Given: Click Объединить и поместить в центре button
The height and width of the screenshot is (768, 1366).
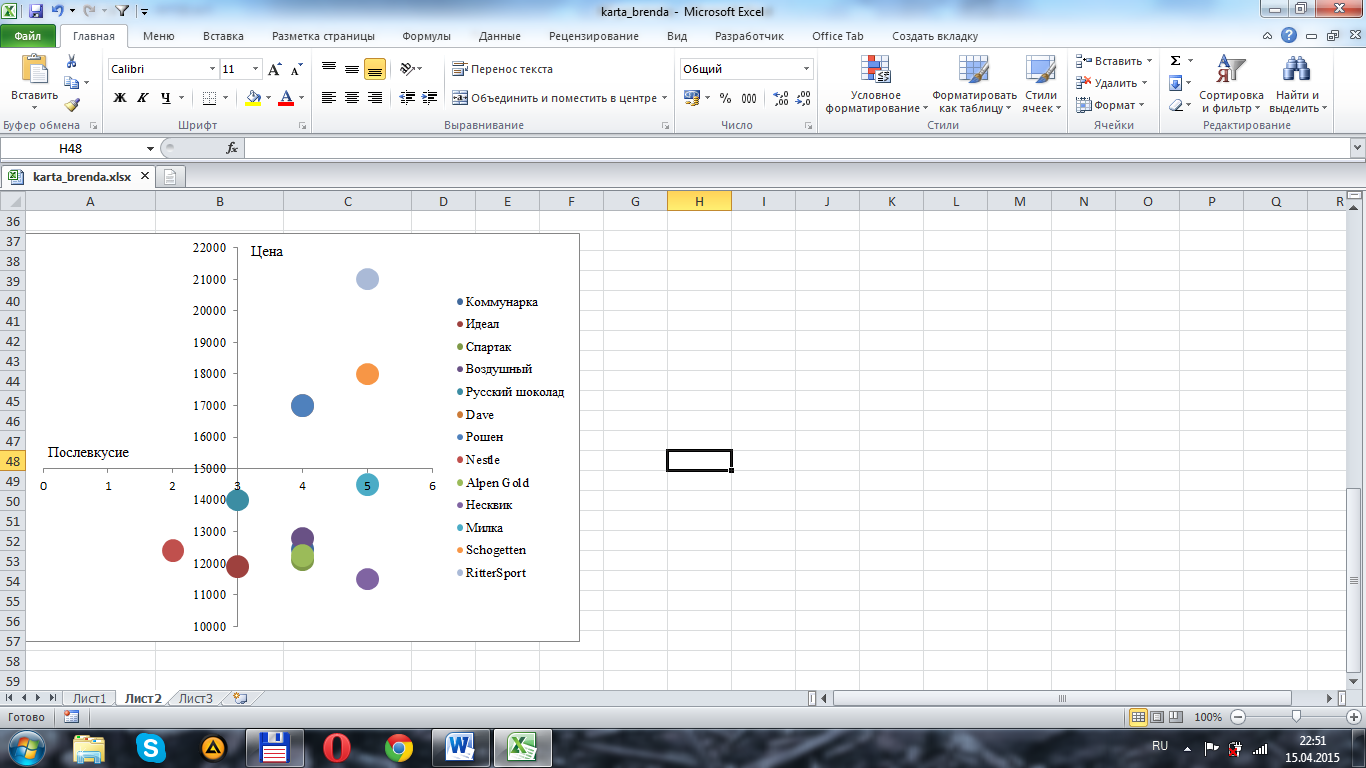Looking at the screenshot, I should coord(560,98).
